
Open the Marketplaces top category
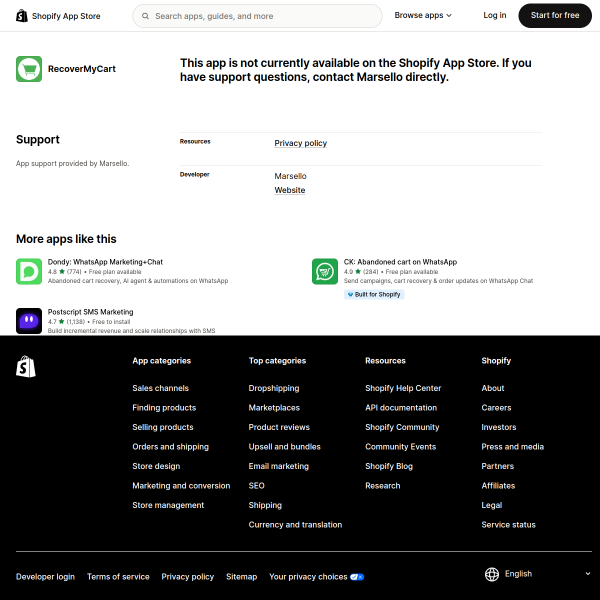tap(274, 408)
